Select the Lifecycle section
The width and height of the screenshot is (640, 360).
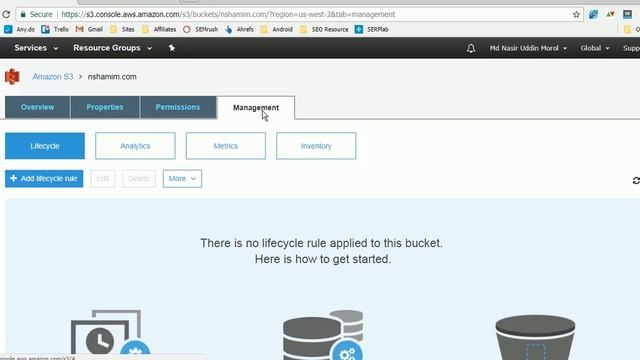(45, 146)
